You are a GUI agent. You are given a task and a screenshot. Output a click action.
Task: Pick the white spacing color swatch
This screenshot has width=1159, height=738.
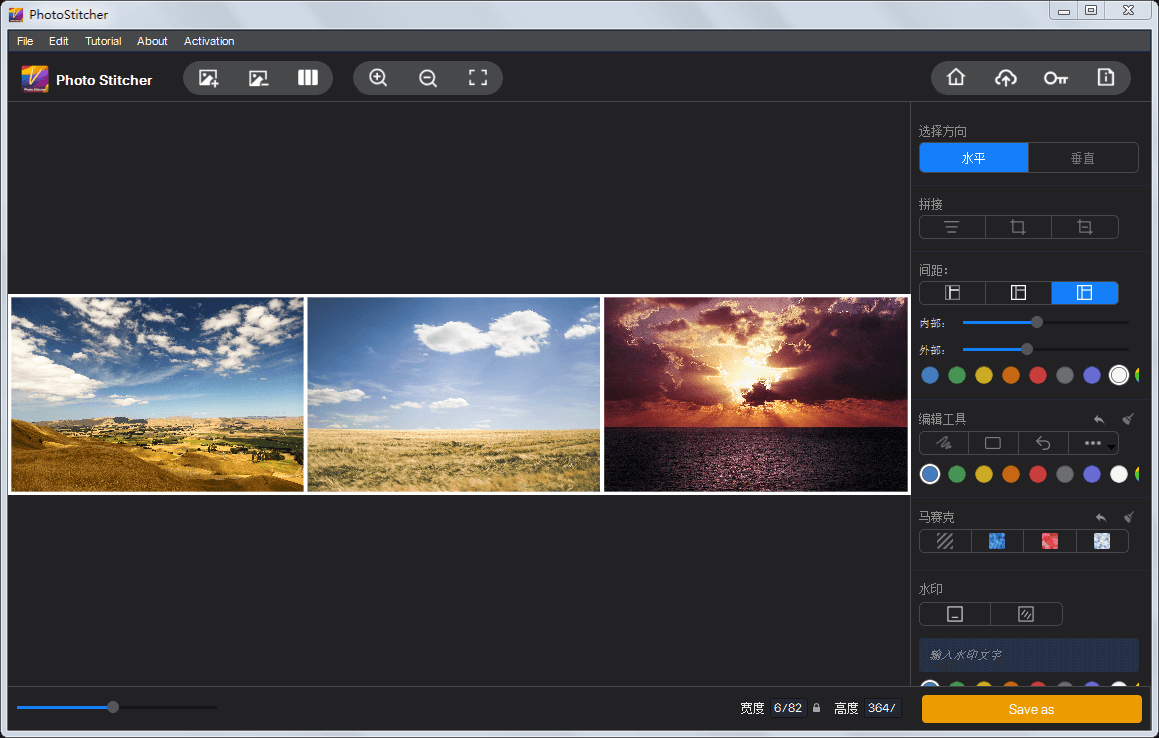(1119, 376)
